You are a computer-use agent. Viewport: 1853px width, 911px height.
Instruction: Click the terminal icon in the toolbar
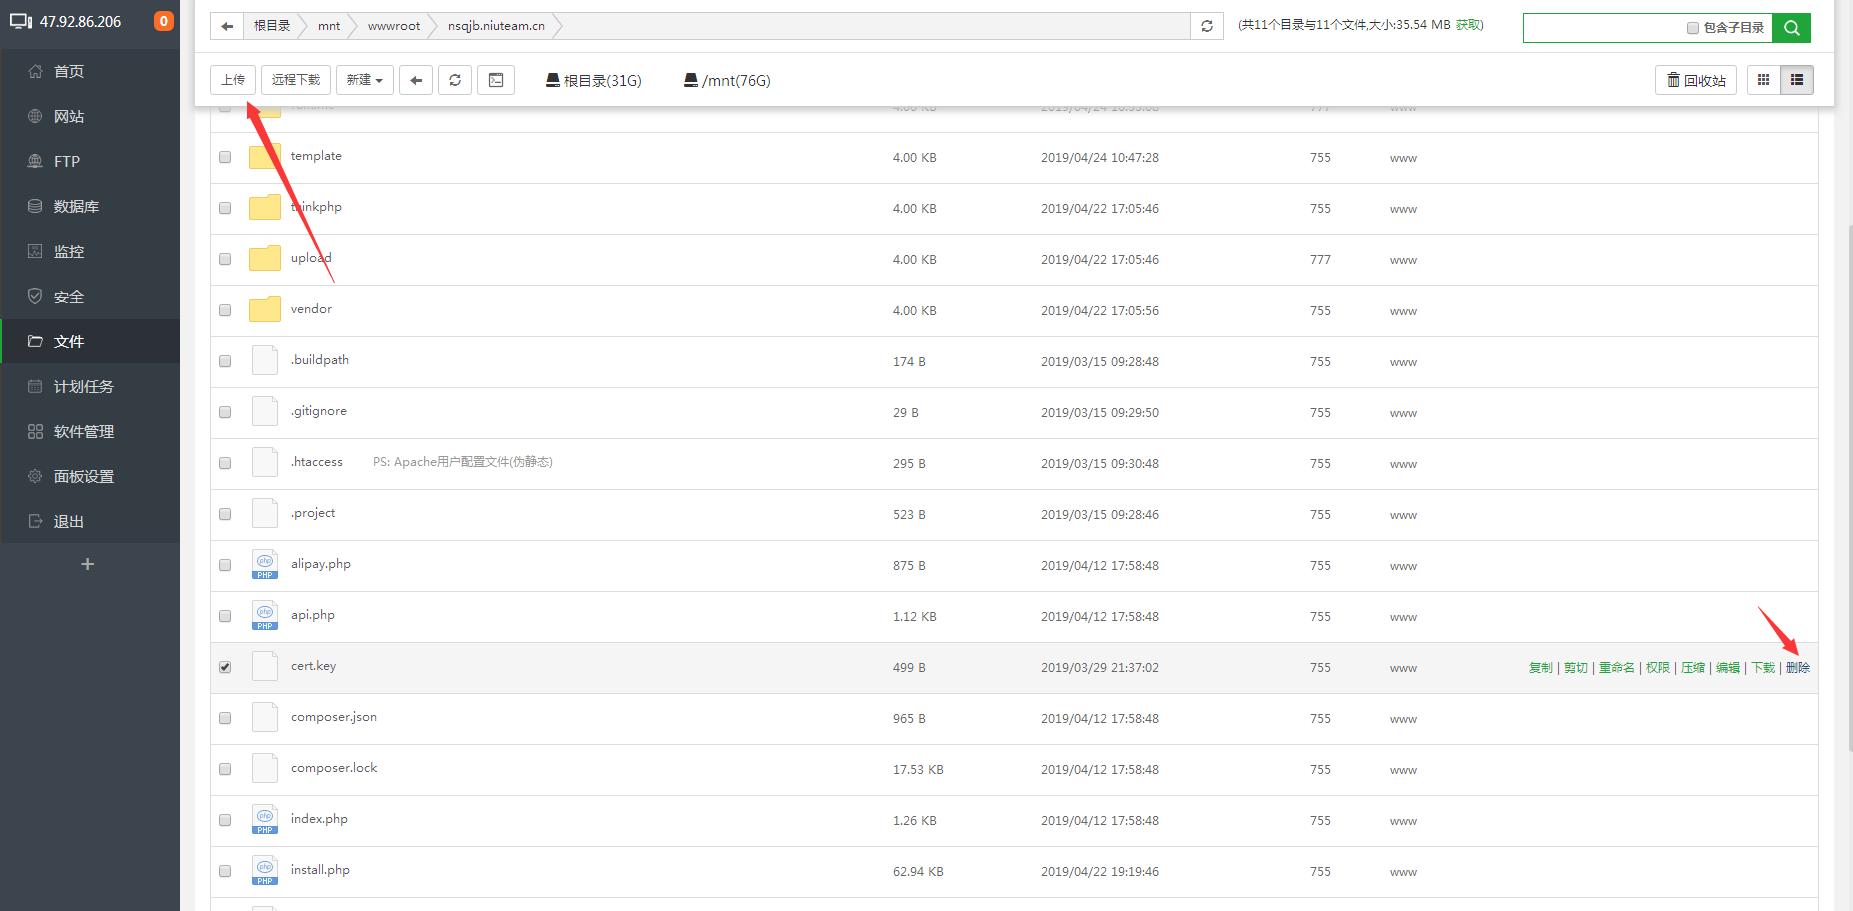click(496, 80)
